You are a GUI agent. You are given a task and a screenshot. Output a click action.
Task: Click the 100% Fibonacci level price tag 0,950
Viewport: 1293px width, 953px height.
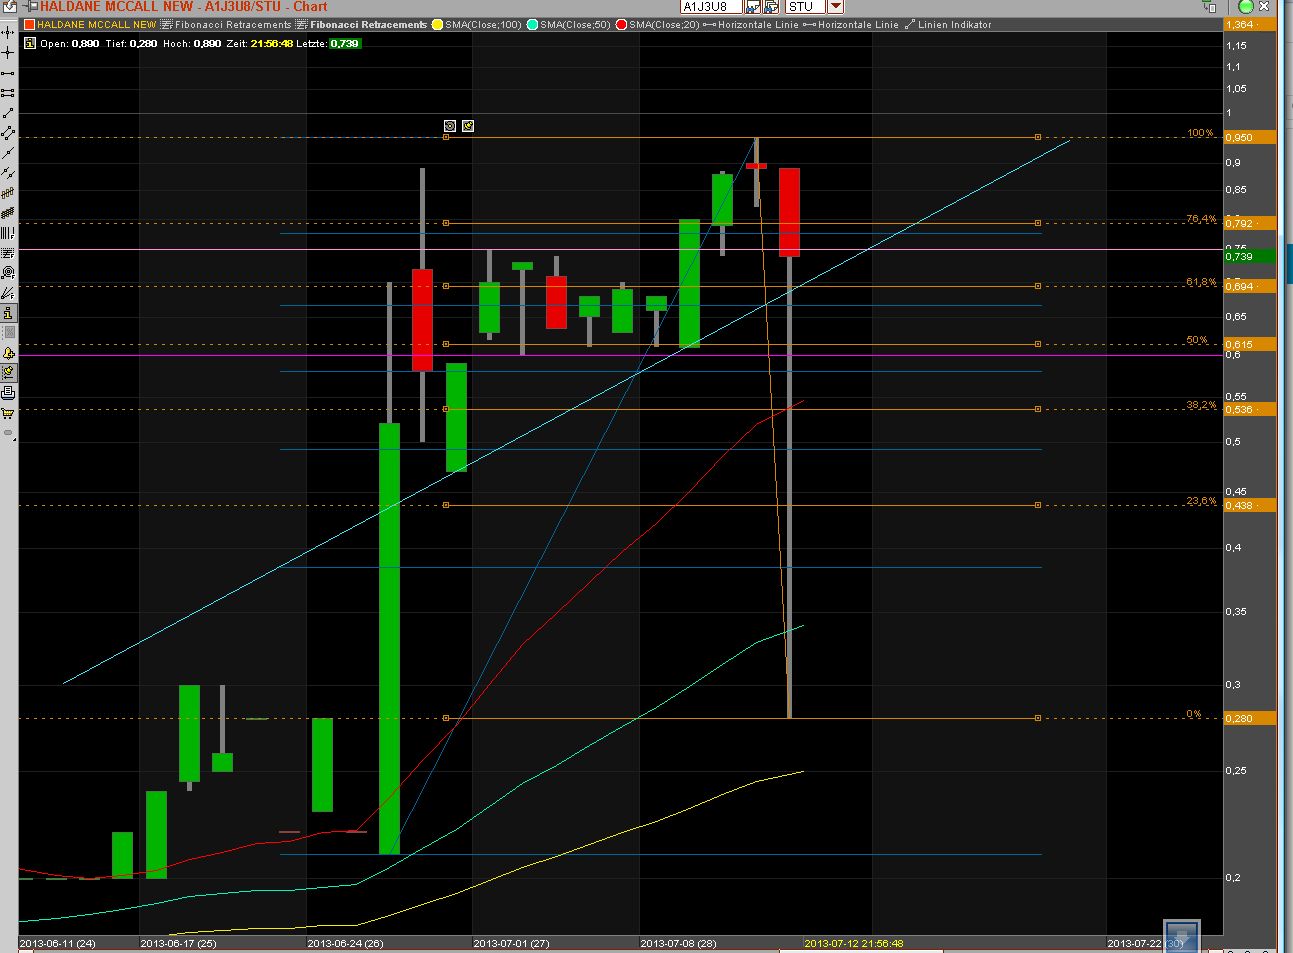coord(1250,137)
